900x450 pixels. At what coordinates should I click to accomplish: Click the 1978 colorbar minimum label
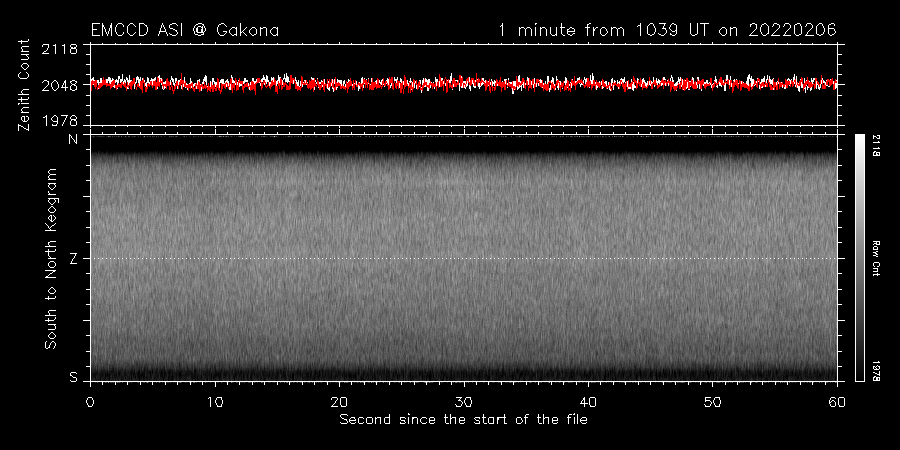[876, 370]
